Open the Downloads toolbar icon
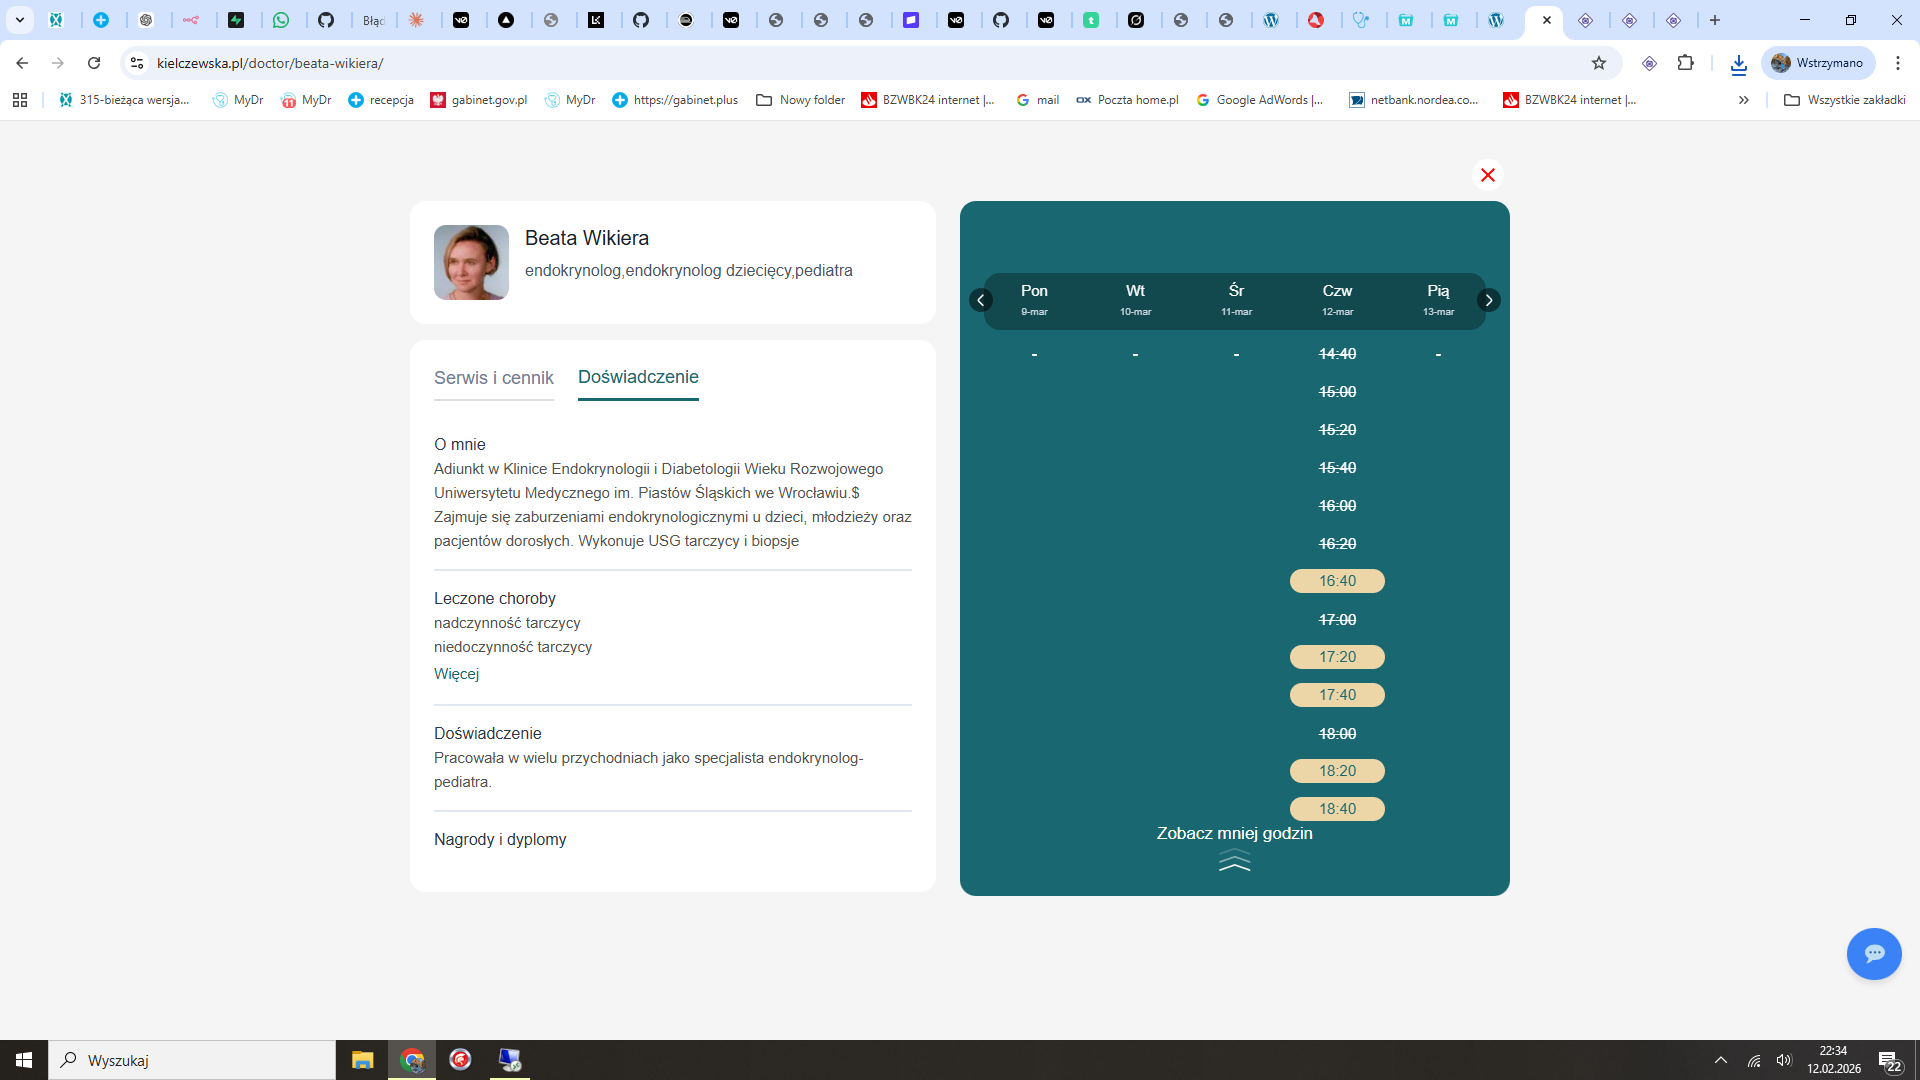The height and width of the screenshot is (1080, 1920). pyautogui.click(x=1739, y=63)
